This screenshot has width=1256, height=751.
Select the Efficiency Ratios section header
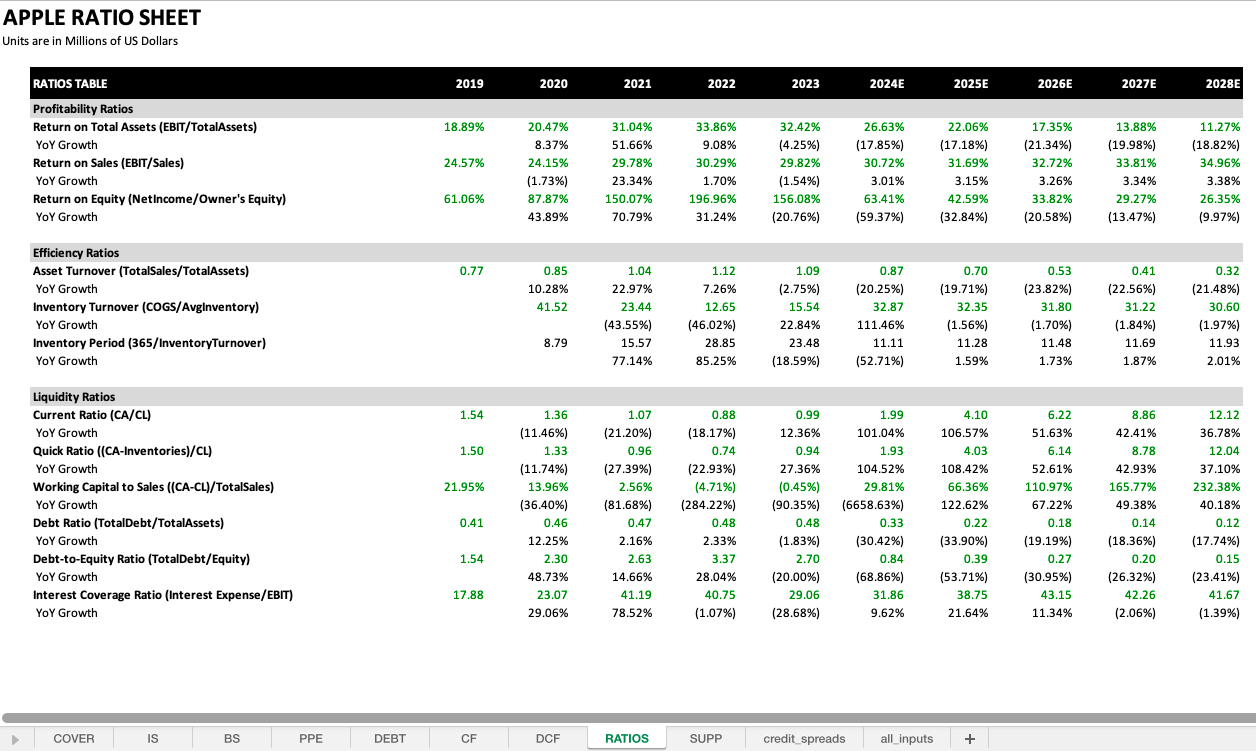tap(76, 253)
